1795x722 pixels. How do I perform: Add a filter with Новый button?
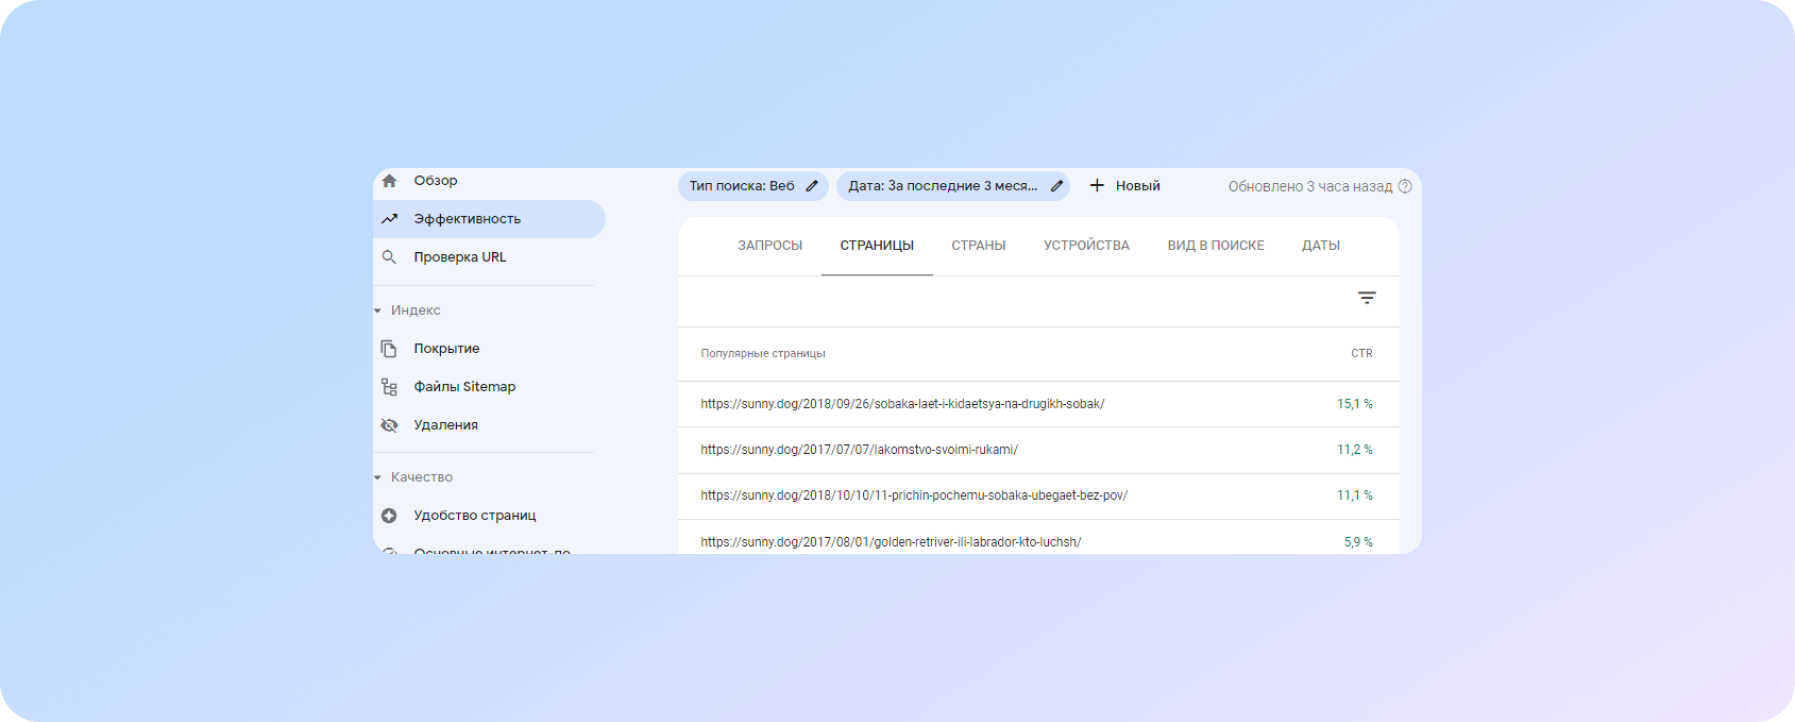[1125, 186]
